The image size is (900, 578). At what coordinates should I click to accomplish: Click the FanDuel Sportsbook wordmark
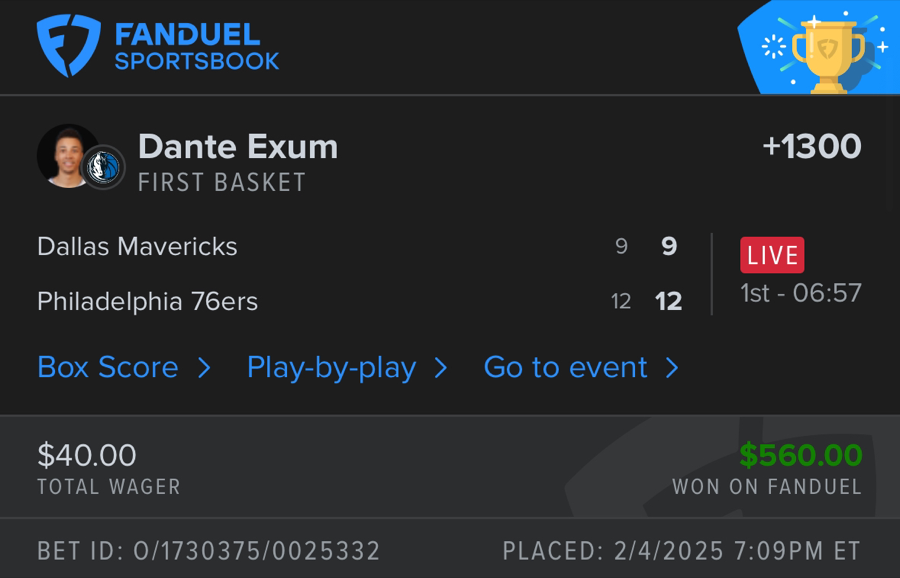(196, 46)
